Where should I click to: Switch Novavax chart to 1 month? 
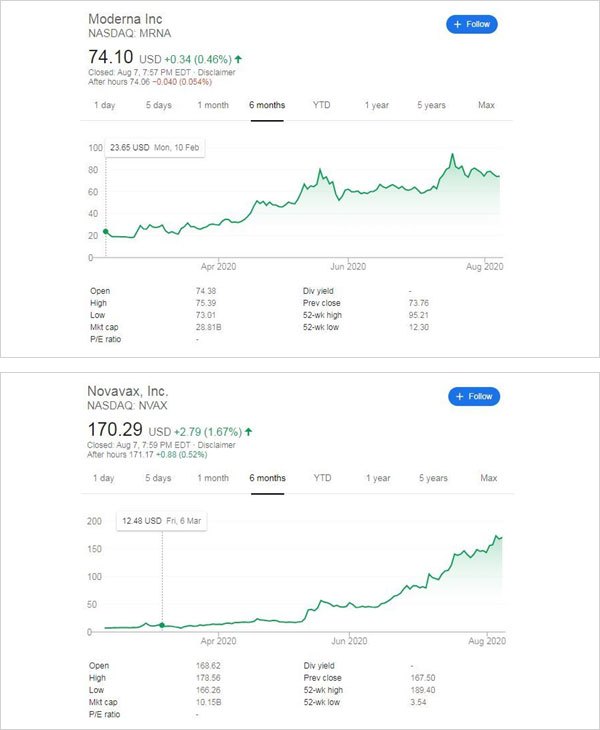pyautogui.click(x=213, y=478)
